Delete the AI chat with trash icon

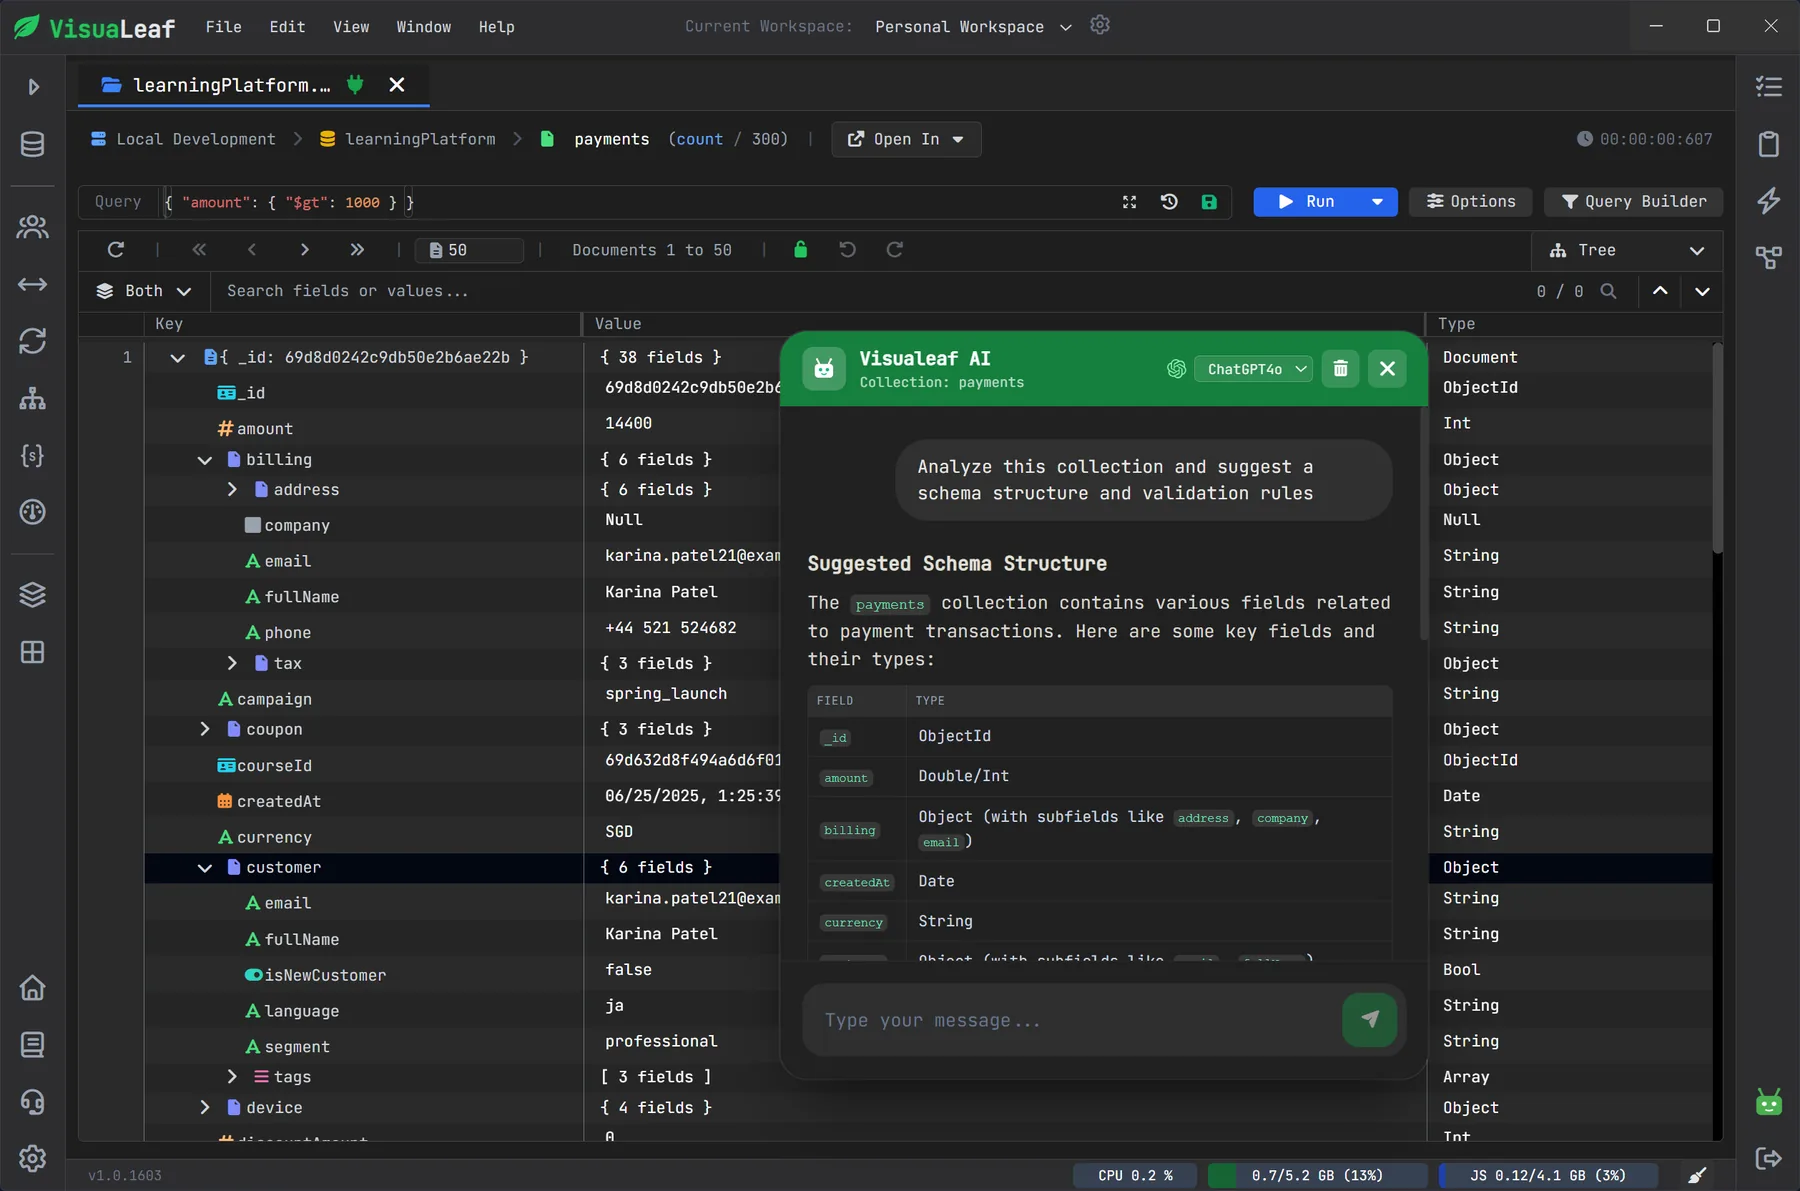tap(1340, 369)
